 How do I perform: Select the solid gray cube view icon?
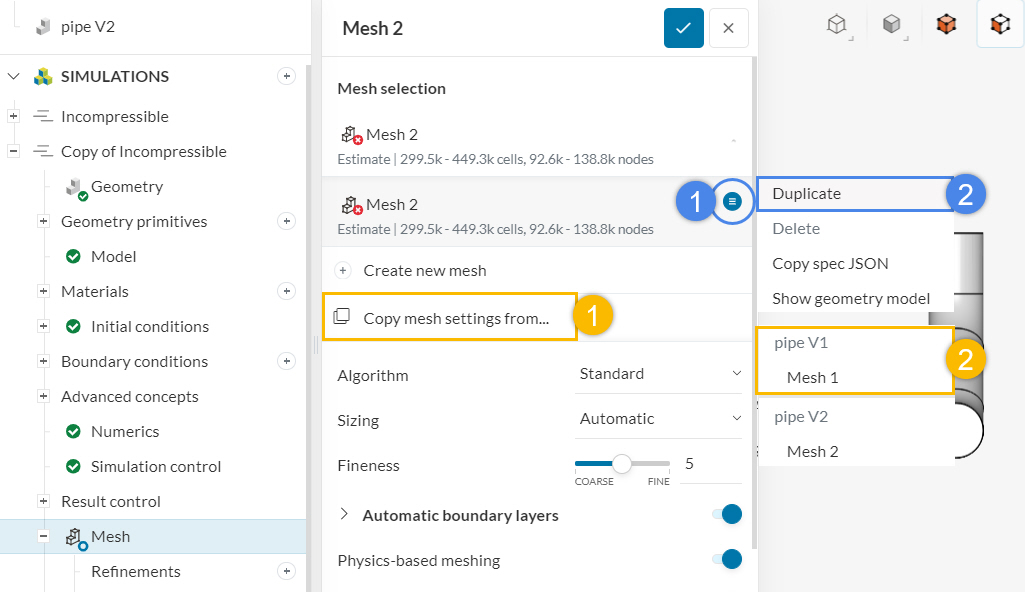pos(891,25)
